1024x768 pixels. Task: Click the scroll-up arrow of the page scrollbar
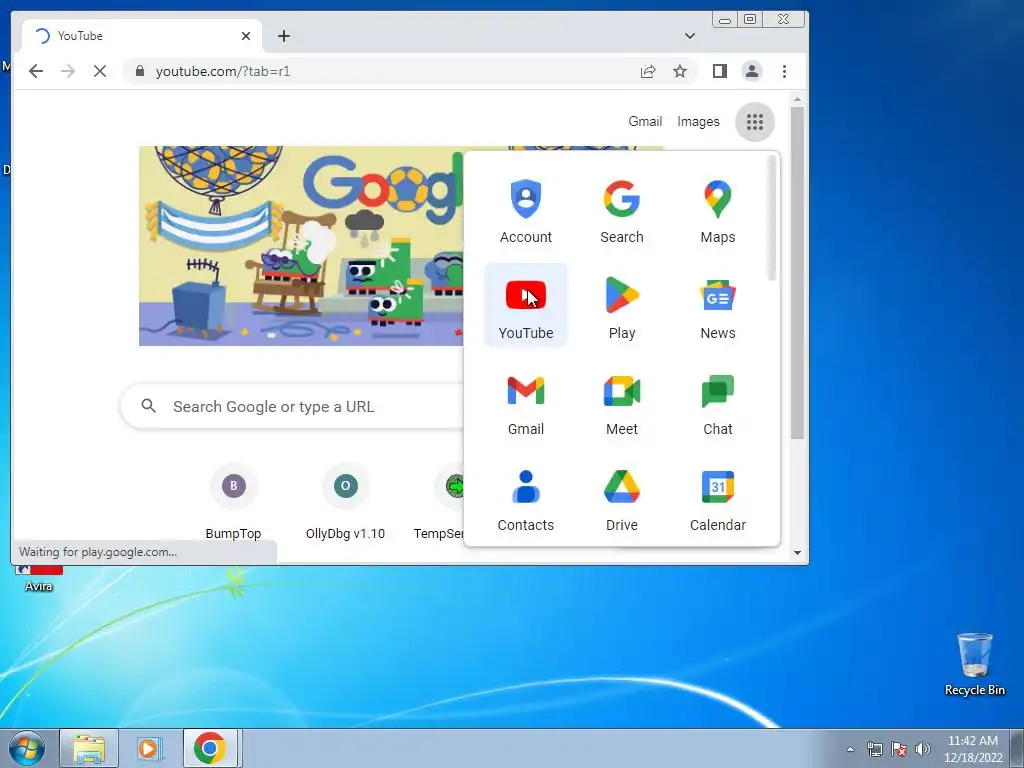(797, 99)
